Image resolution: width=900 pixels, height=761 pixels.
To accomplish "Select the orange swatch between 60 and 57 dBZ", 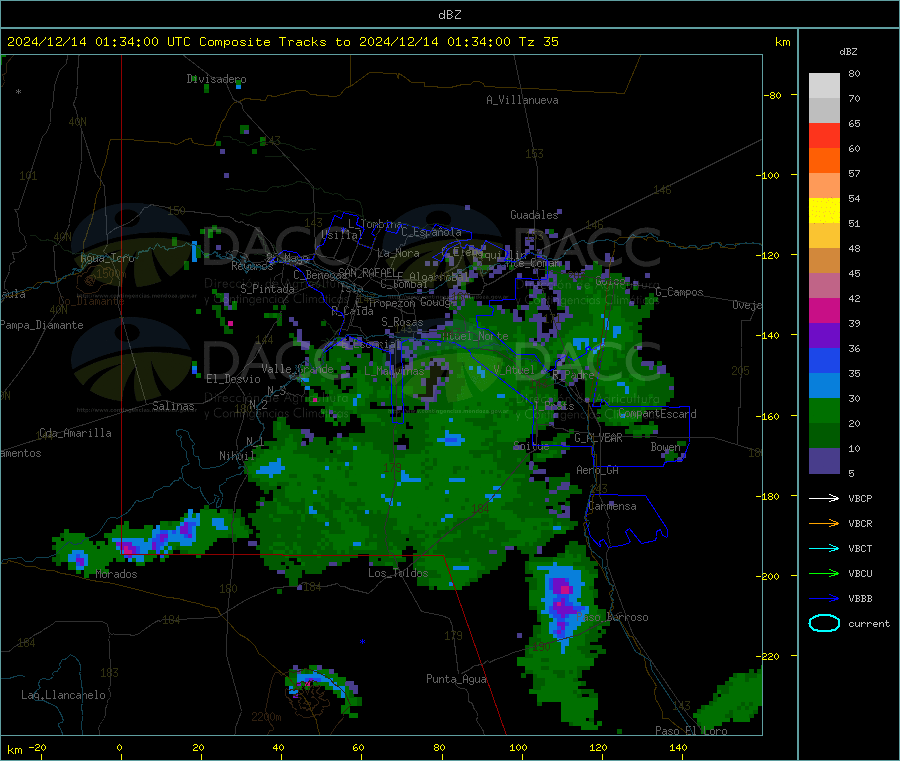I will point(824,161).
